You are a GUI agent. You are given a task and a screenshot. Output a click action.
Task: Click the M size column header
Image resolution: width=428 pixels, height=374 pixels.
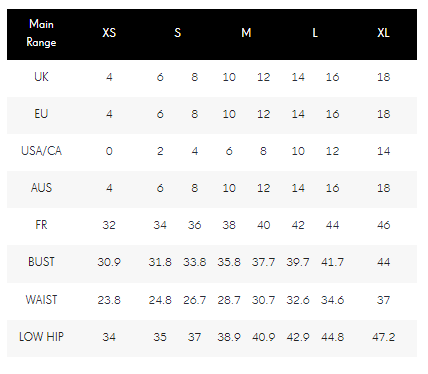[246, 33]
